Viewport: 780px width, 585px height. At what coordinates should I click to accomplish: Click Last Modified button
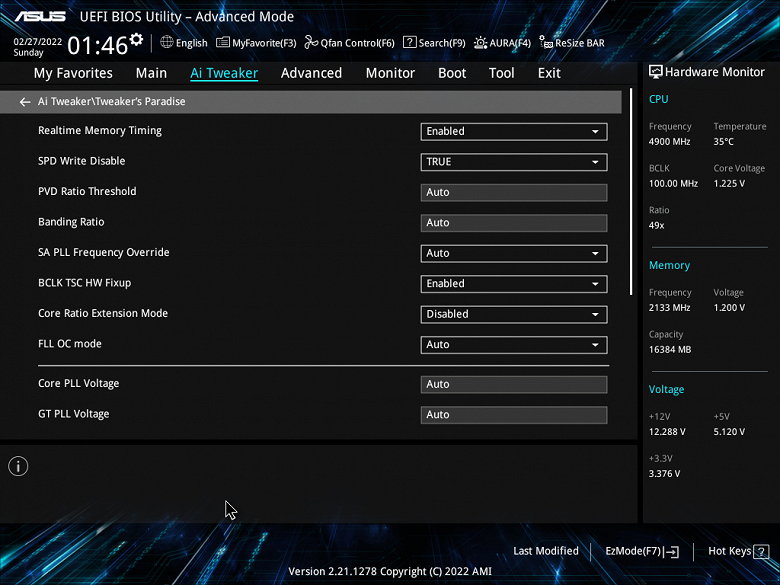(546, 551)
